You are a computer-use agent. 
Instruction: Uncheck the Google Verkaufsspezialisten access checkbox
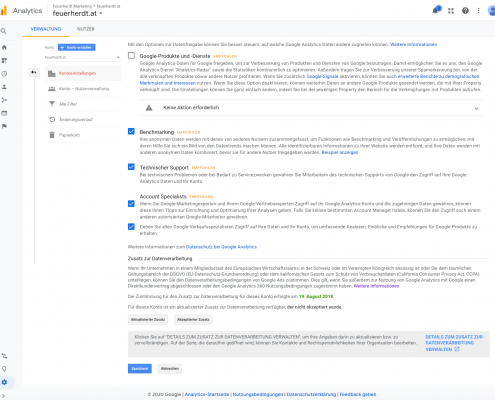pyautogui.click(x=131, y=227)
